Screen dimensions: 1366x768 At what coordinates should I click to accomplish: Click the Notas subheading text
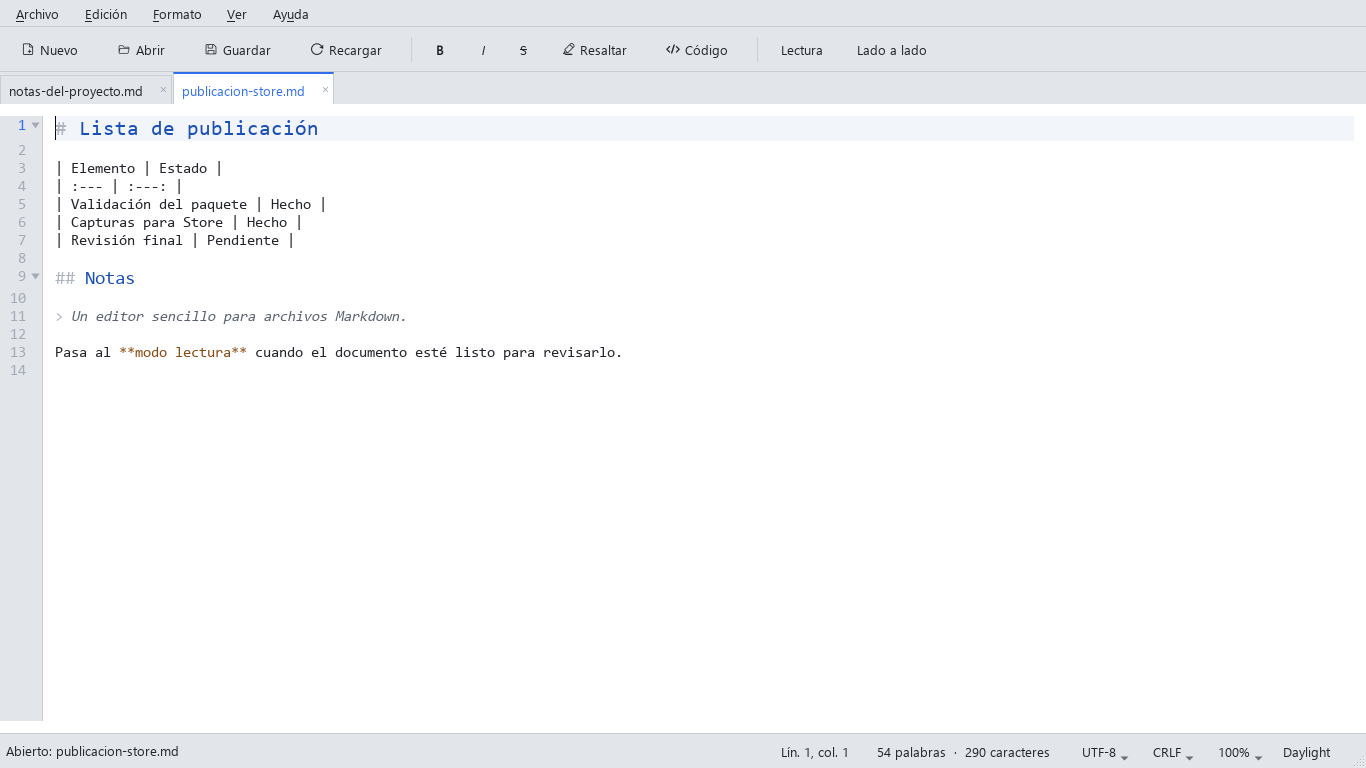(x=110, y=278)
